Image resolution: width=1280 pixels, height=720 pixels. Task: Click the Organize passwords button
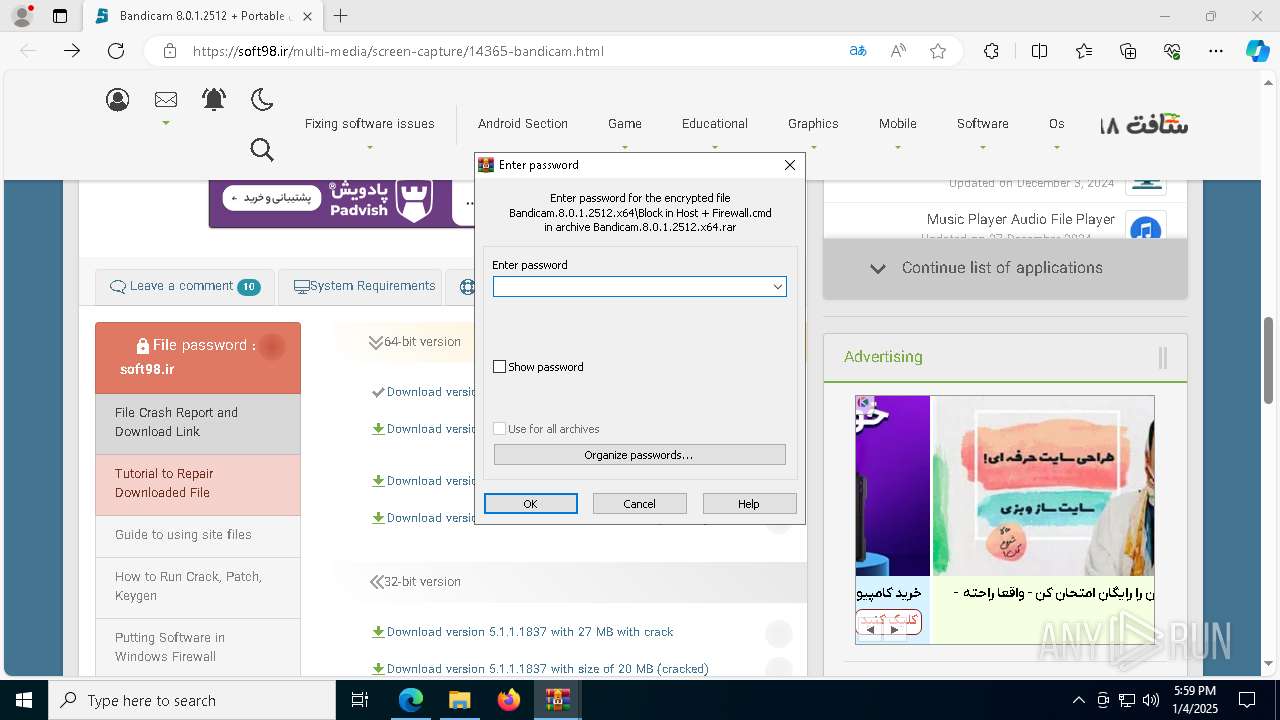coord(639,455)
